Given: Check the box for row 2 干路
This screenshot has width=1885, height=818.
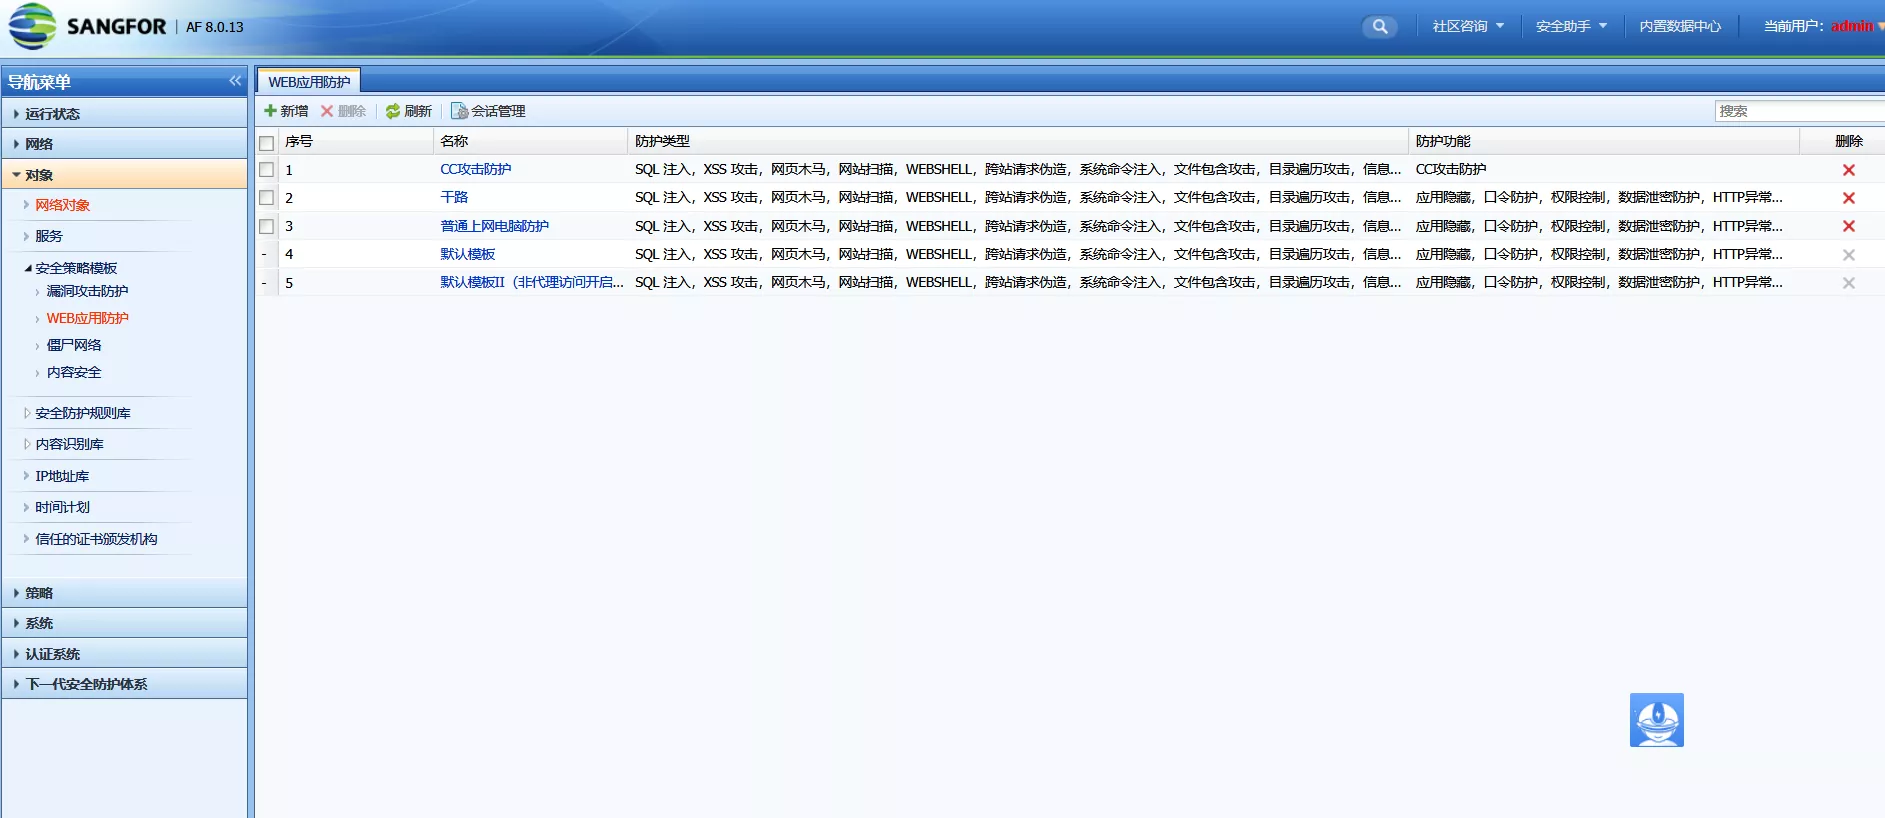Looking at the screenshot, I should pyautogui.click(x=266, y=198).
